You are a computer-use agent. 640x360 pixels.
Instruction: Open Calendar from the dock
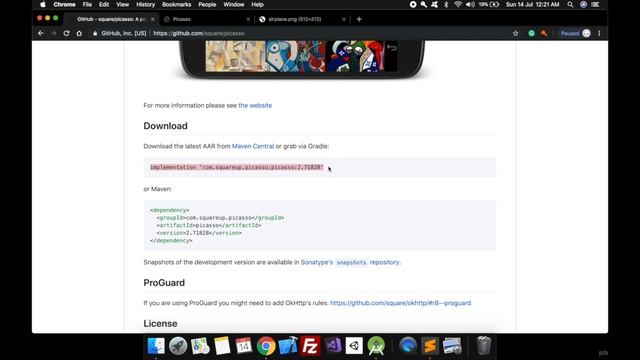click(x=244, y=346)
